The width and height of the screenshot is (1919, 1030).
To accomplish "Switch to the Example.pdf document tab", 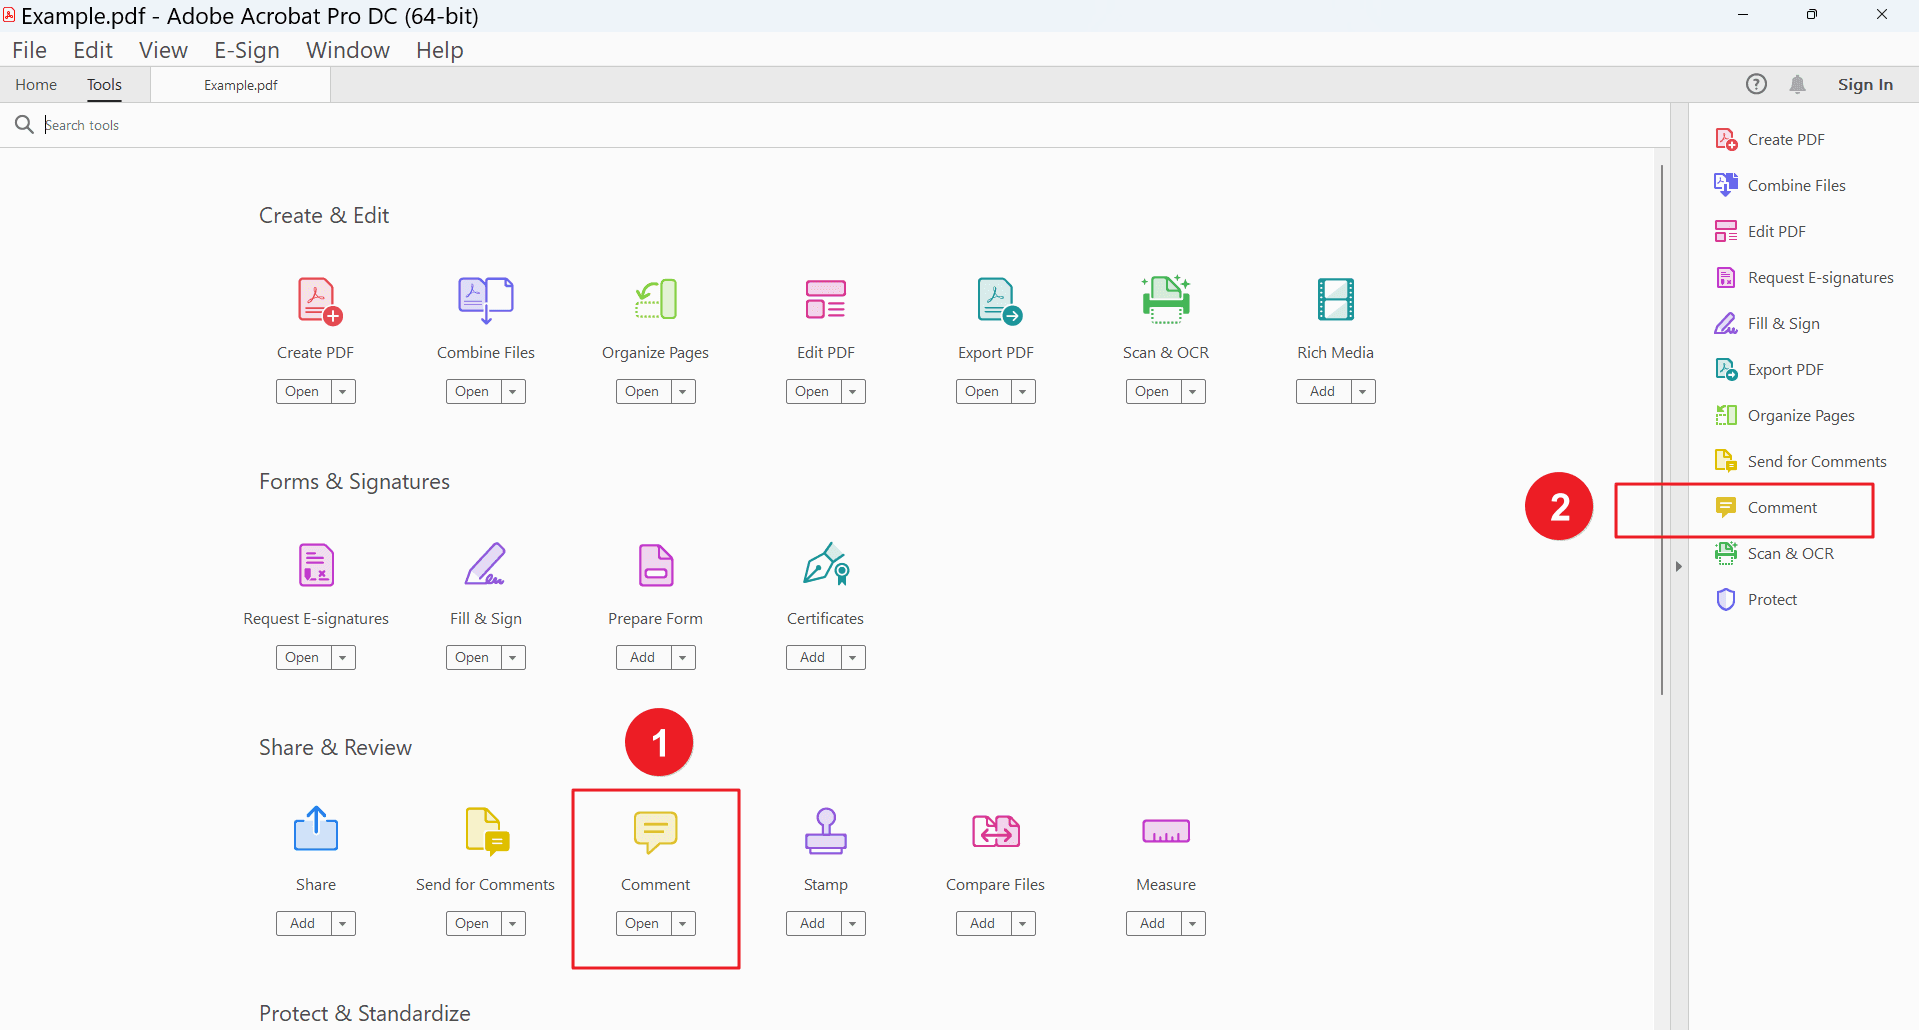I will [x=241, y=85].
